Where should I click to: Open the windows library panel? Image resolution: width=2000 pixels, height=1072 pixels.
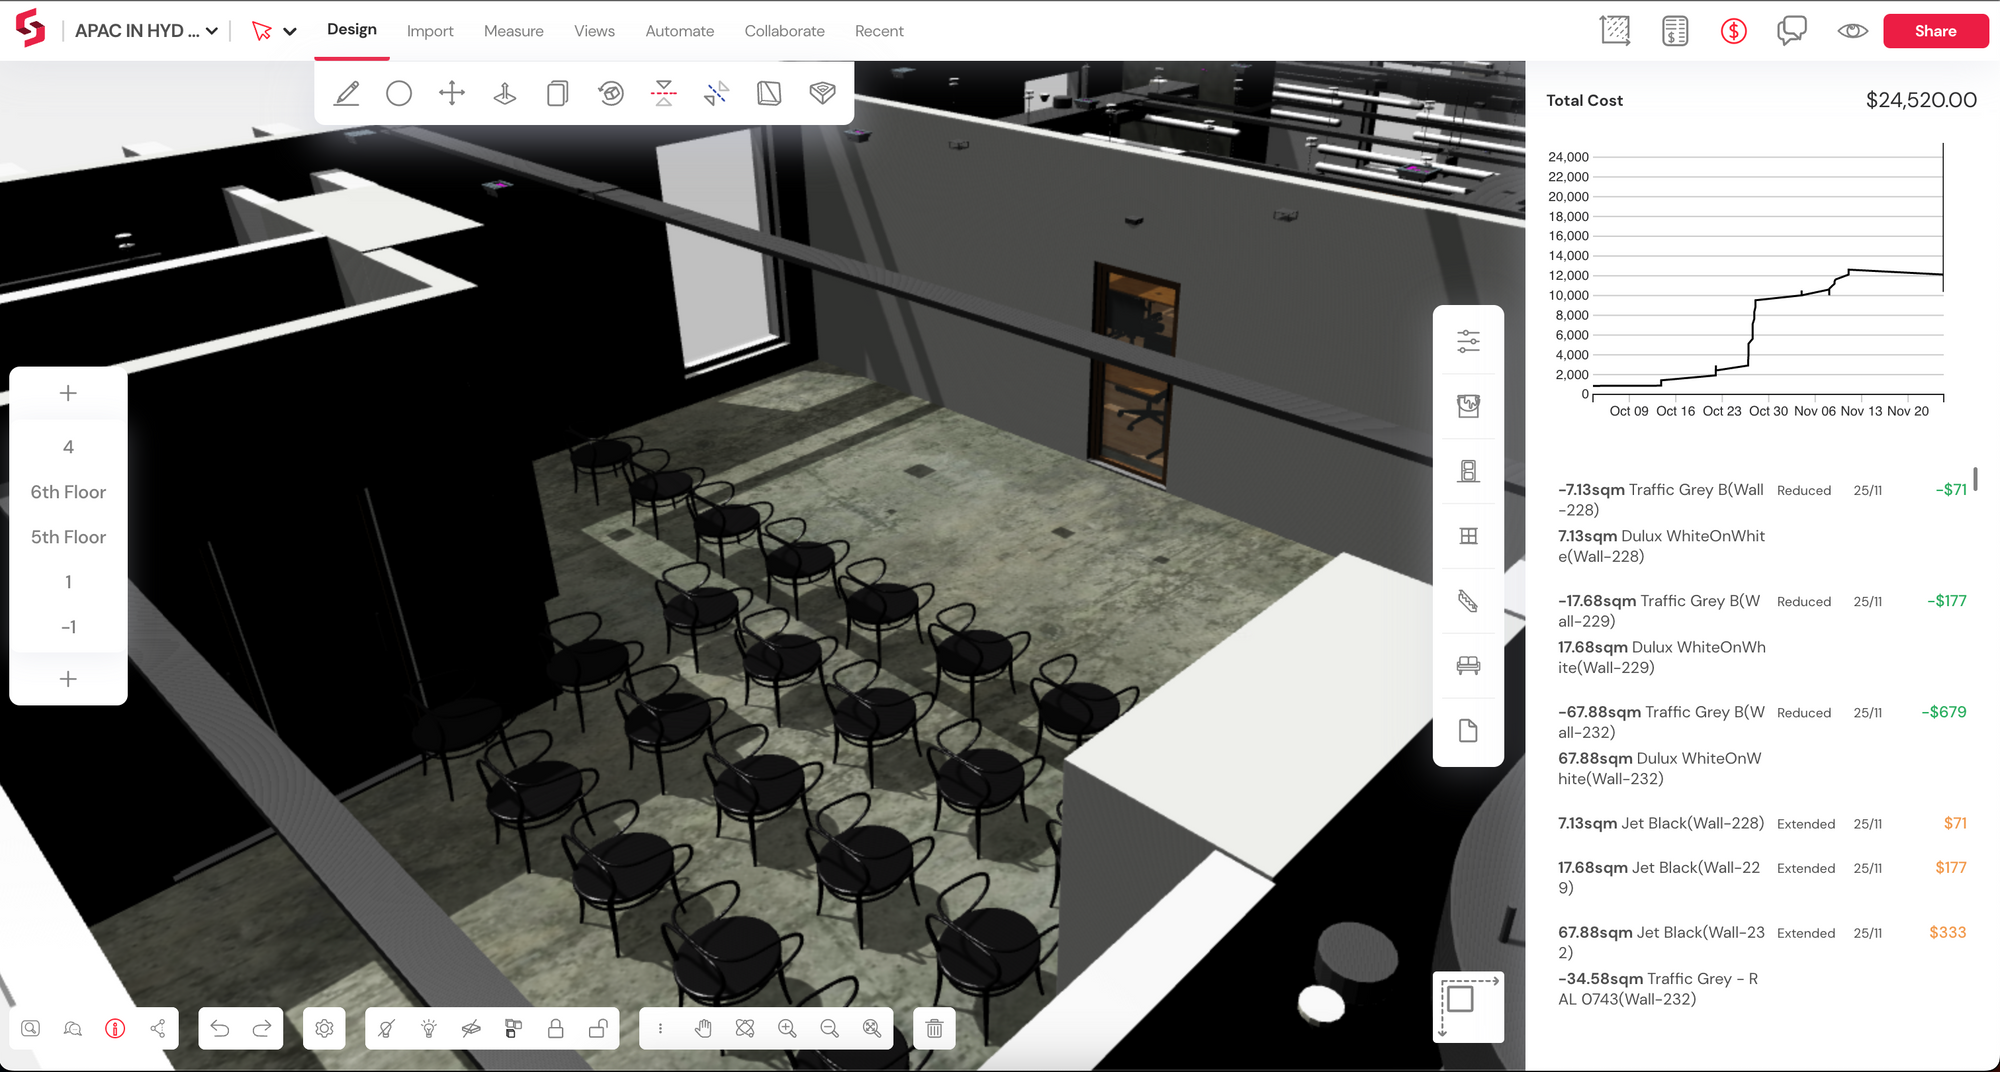[1468, 536]
